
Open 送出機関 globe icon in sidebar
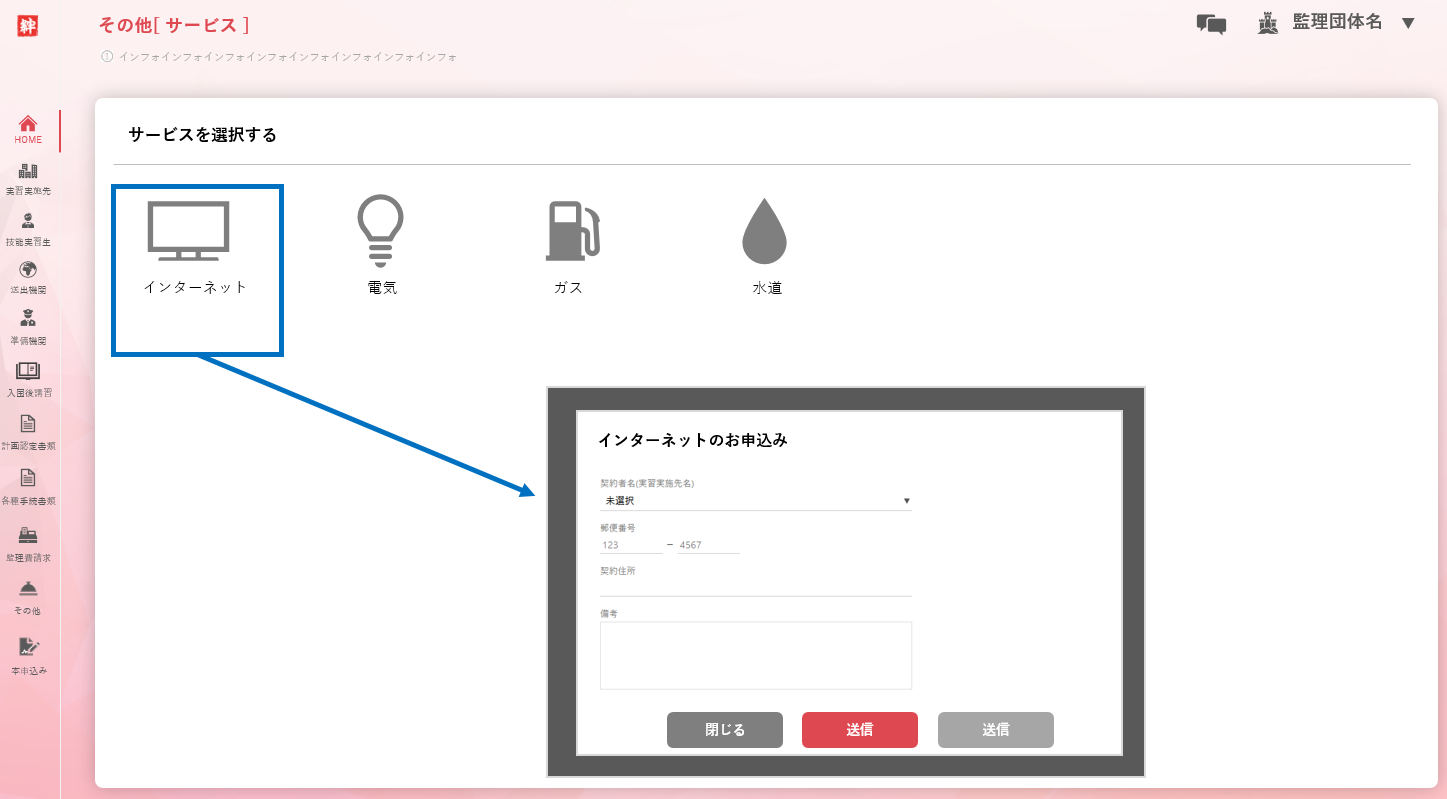click(28, 277)
